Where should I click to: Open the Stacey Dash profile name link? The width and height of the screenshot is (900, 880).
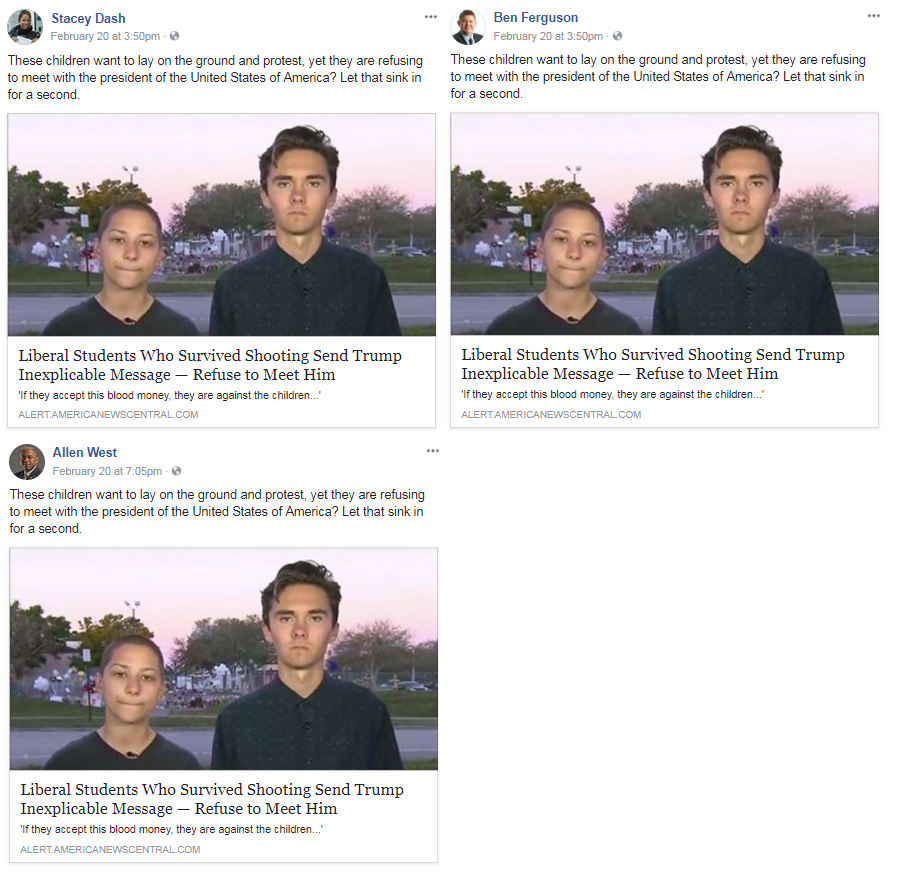coord(88,18)
